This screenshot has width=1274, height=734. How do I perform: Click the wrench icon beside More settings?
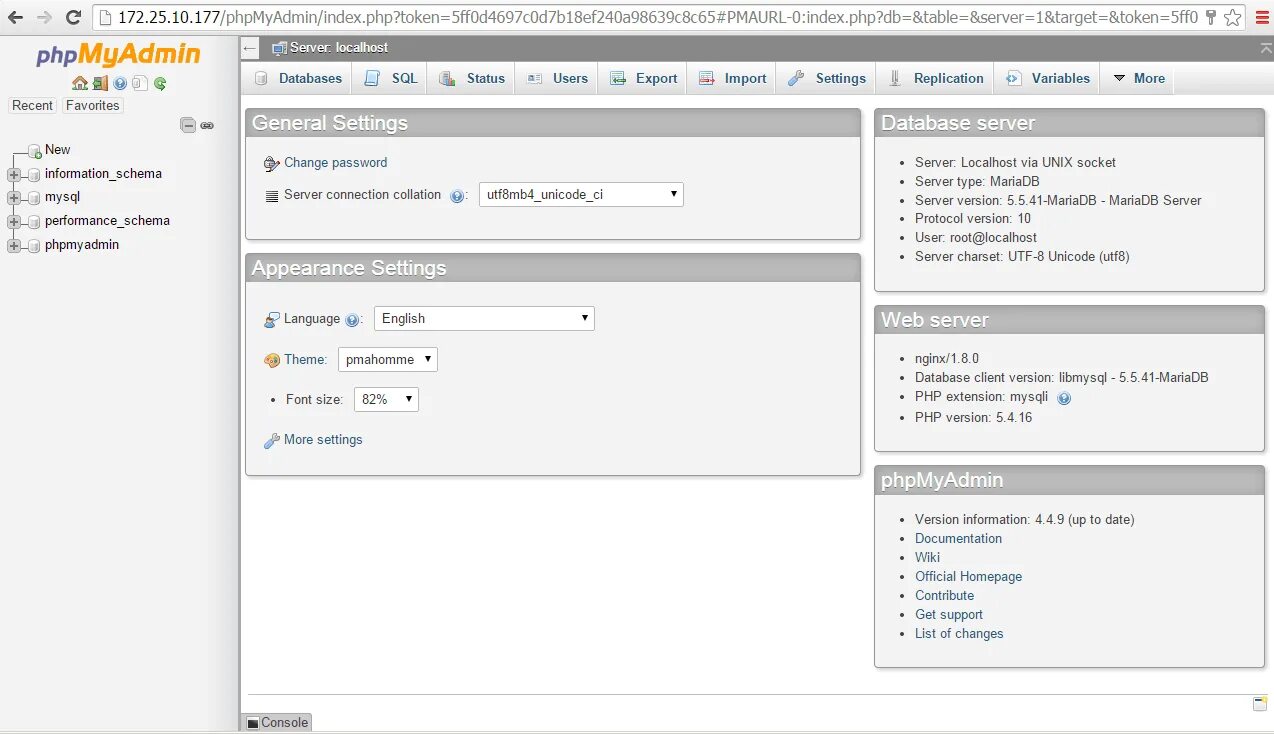click(271, 441)
